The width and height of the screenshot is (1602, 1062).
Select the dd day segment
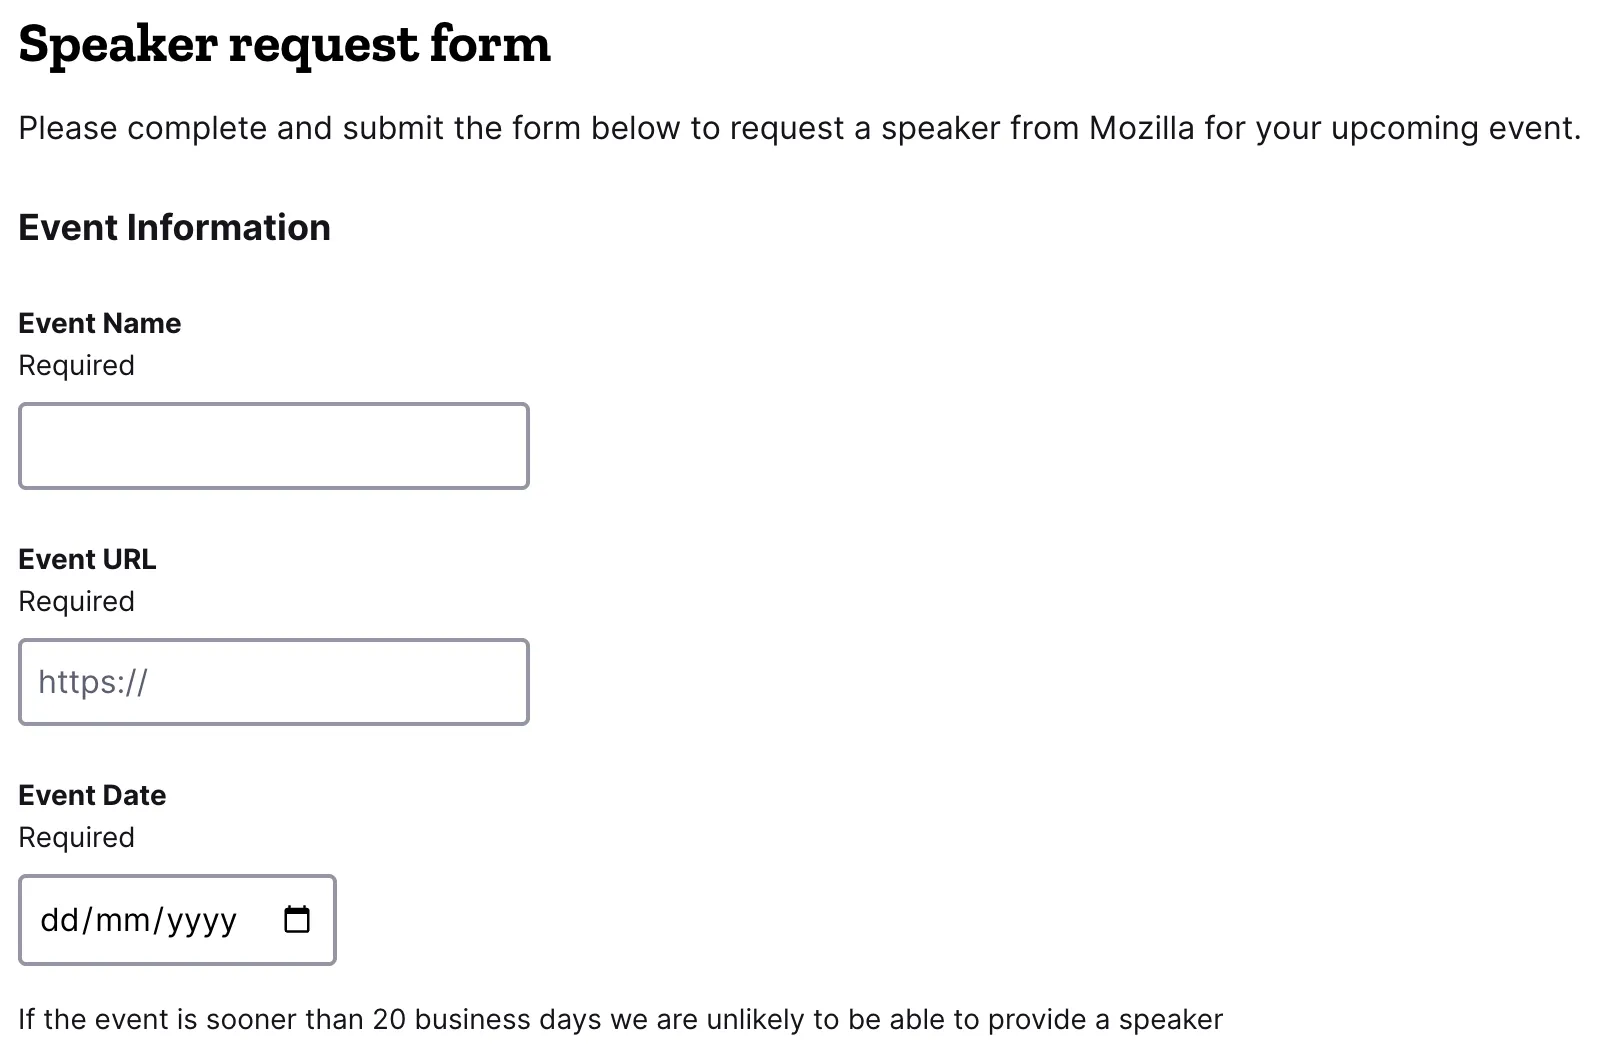click(59, 920)
